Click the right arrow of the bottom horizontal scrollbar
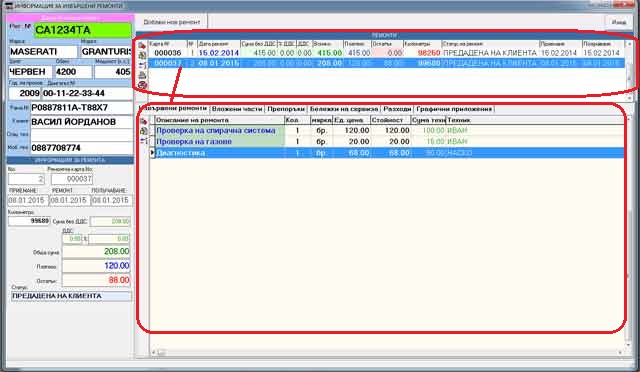This screenshot has height=372, width=640. (x=620, y=352)
